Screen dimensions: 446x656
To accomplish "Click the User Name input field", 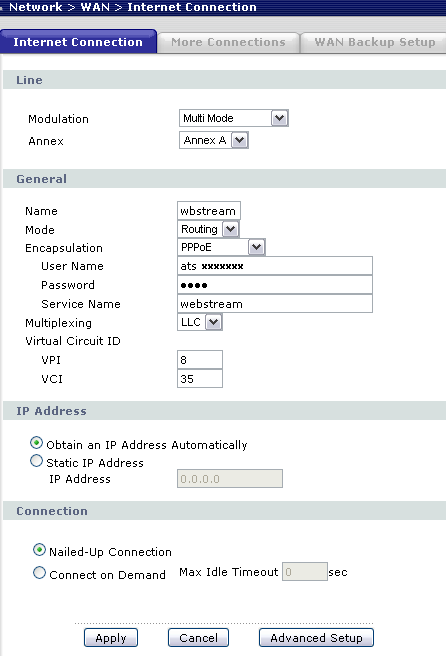I will click(x=275, y=266).
